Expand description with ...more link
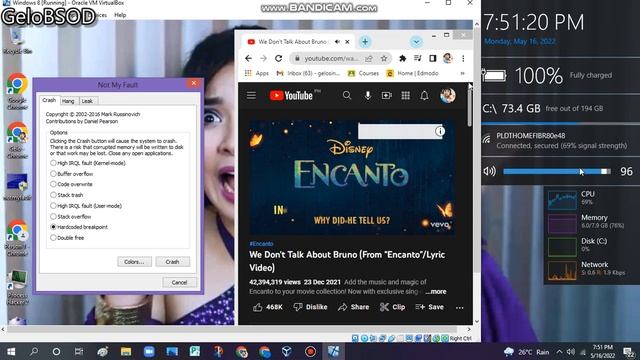The image size is (640, 360). (x=436, y=291)
